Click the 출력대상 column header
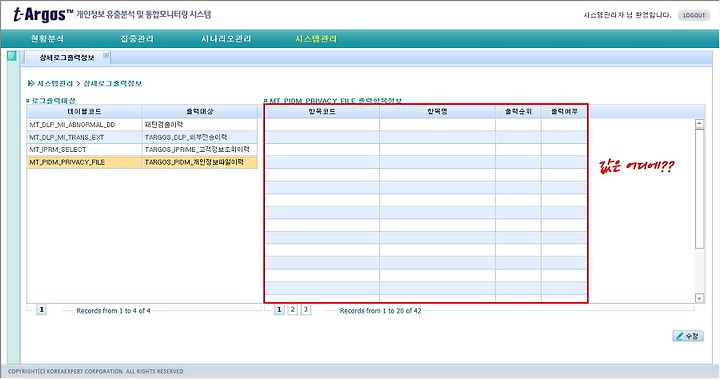This screenshot has height=379, width=720. [x=200, y=112]
